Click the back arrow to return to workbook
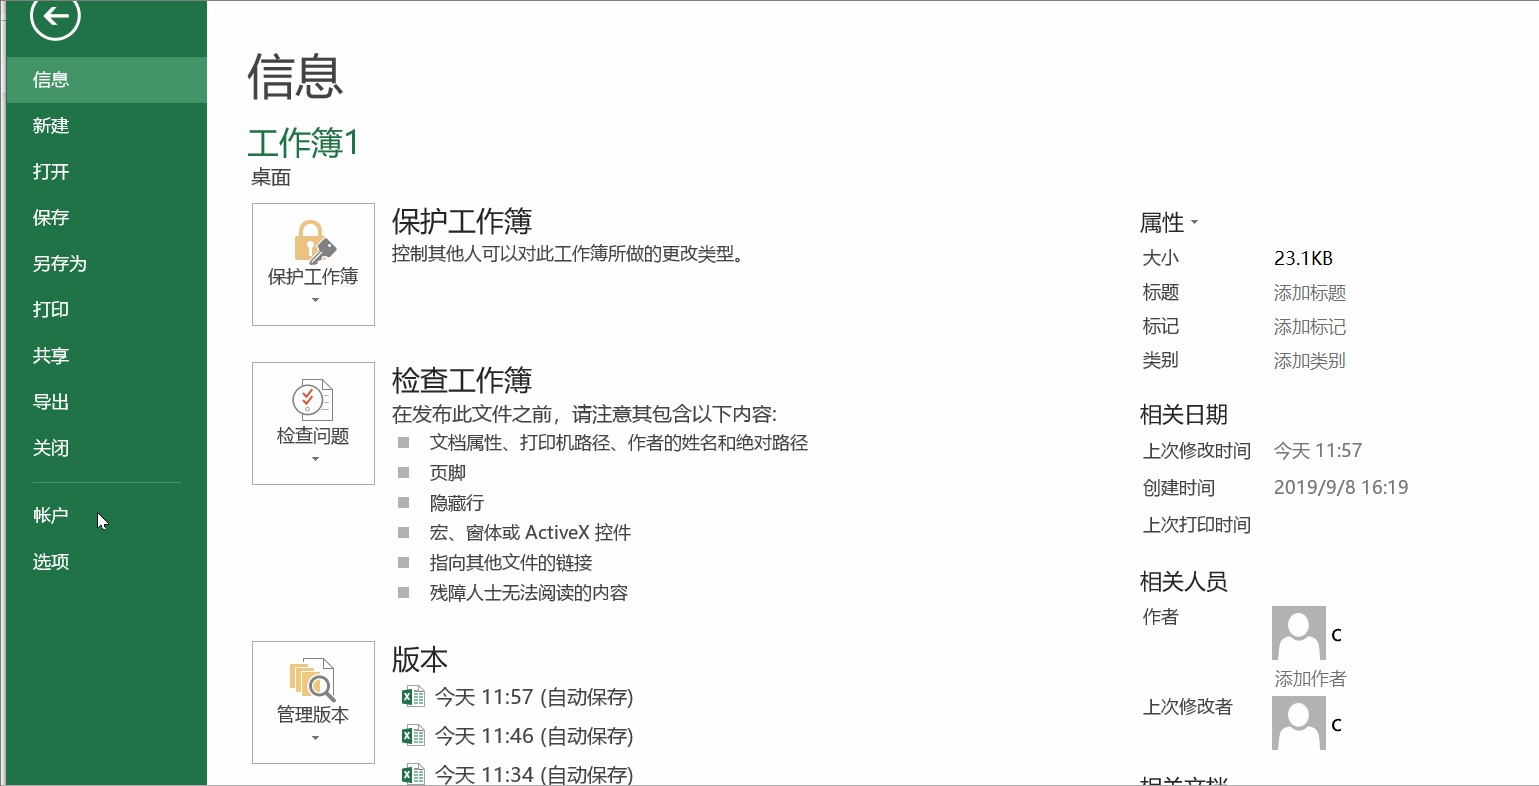Image resolution: width=1539 pixels, height=786 pixels. 55,17
